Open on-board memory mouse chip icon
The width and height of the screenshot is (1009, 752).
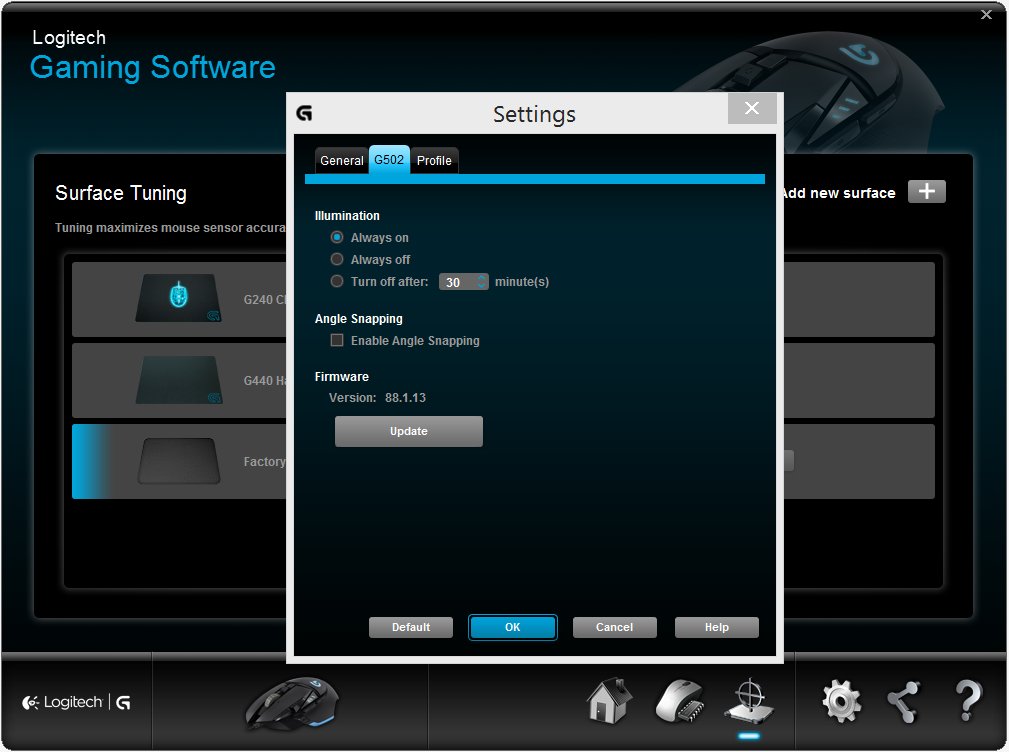coord(680,701)
